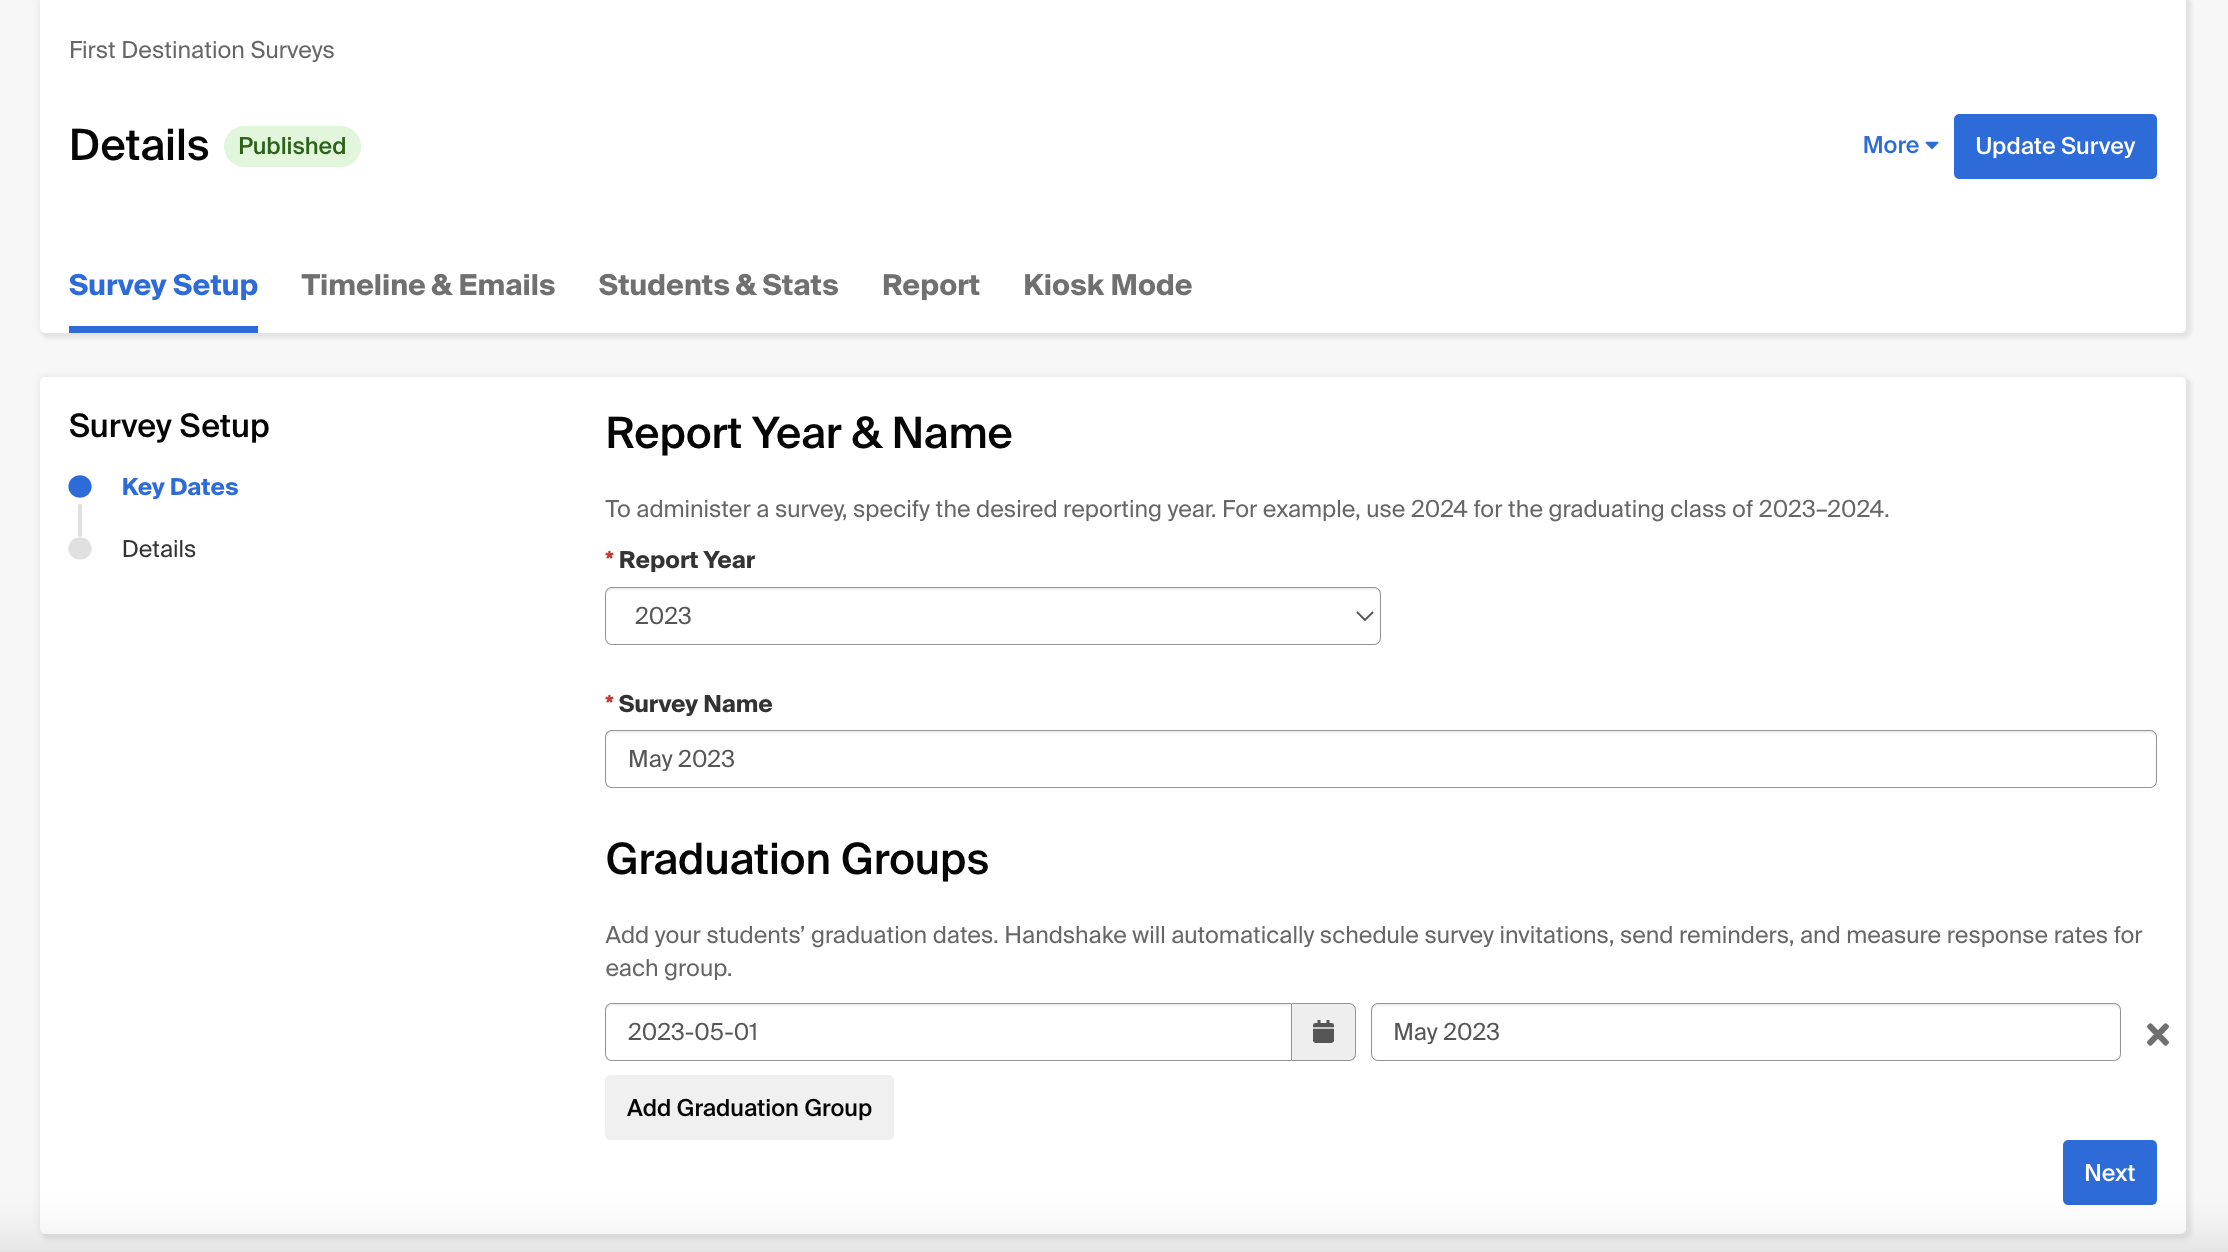This screenshot has height=1252, width=2228.
Task: Click the Report Year & Name heading
Action: pos(808,434)
